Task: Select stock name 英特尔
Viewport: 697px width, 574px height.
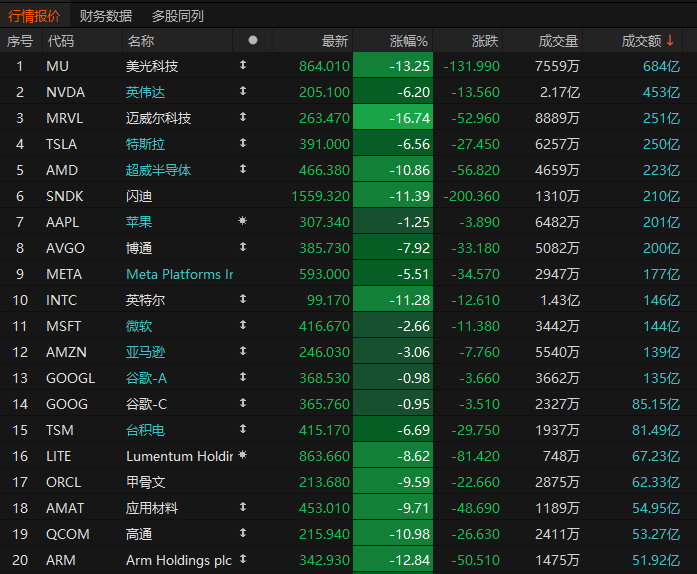Action: pyautogui.click(x=145, y=300)
